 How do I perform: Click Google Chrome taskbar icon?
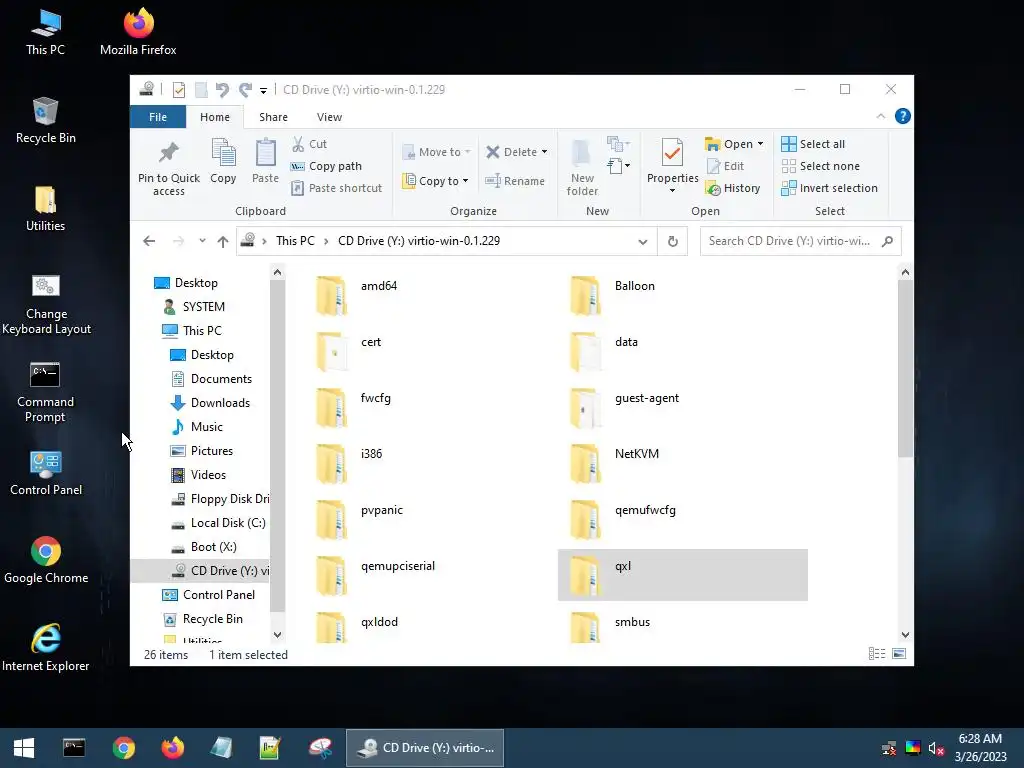tap(123, 748)
